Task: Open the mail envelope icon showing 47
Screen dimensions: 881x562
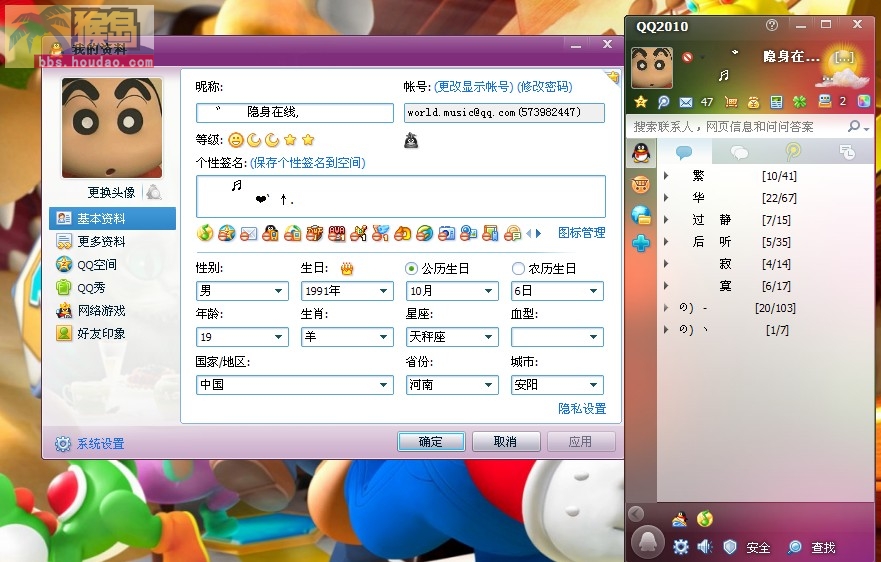Action: [x=685, y=102]
